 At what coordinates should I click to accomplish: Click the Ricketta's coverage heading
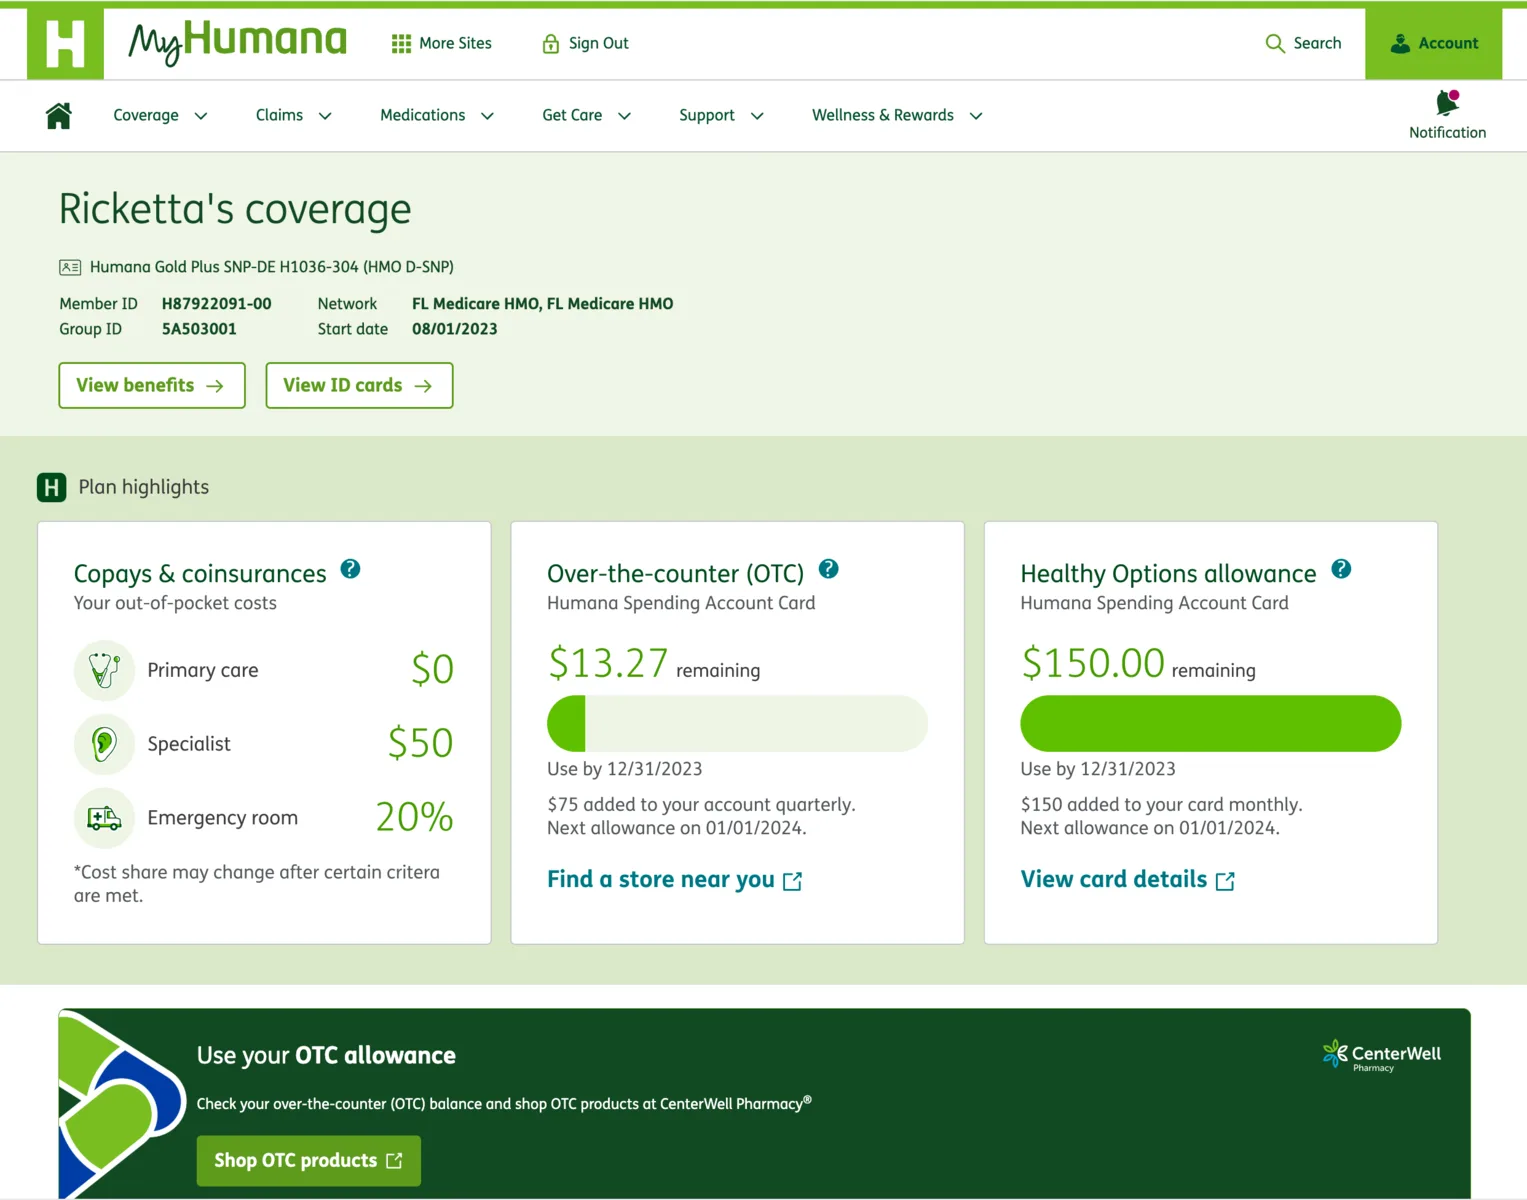[x=235, y=209]
